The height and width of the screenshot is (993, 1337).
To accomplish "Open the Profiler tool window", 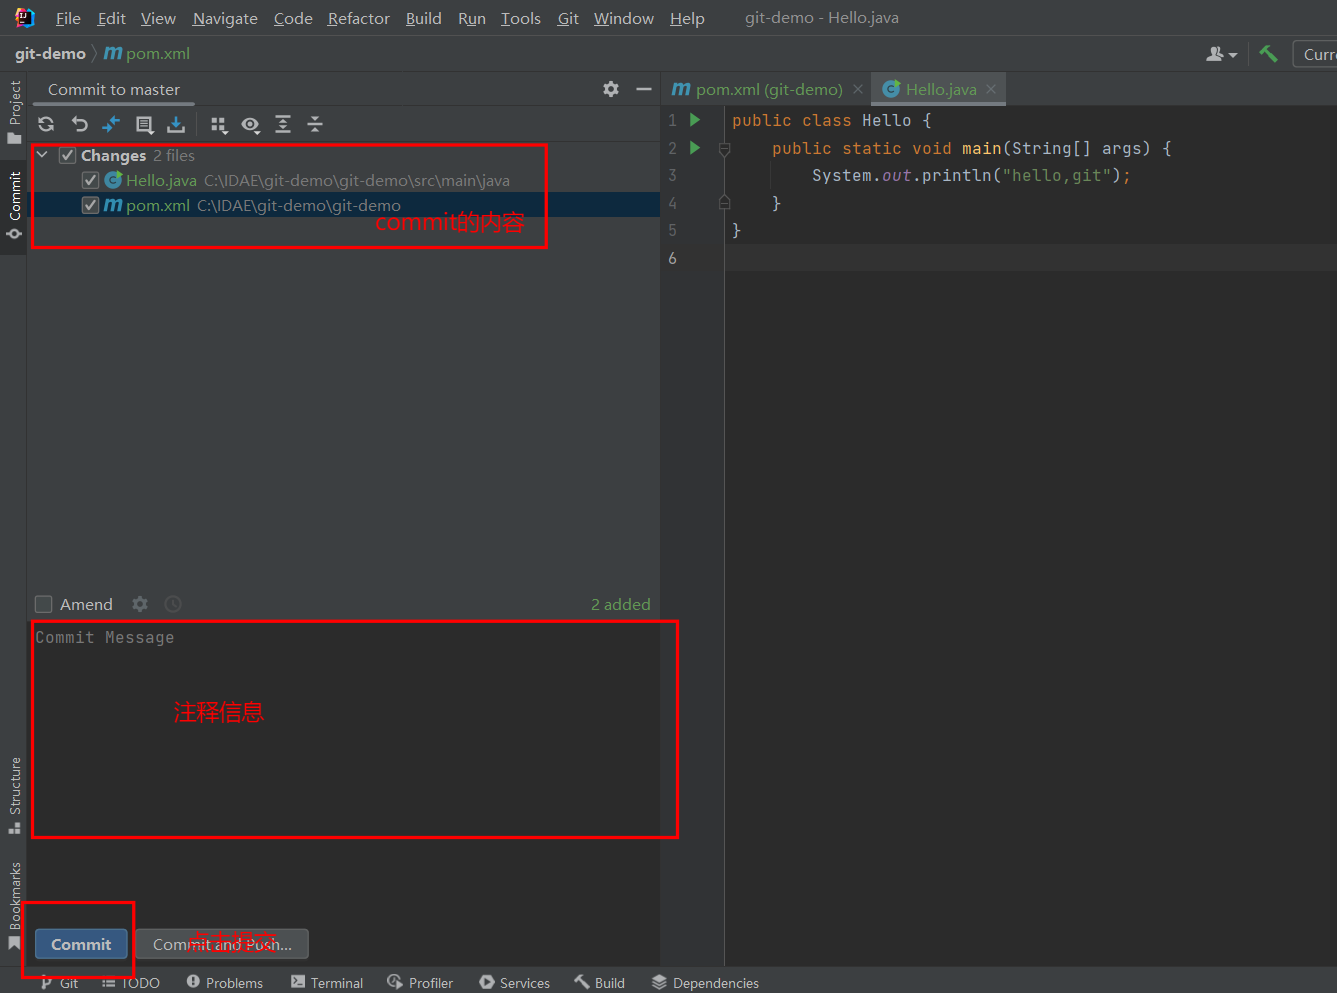I will [x=420, y=982].
